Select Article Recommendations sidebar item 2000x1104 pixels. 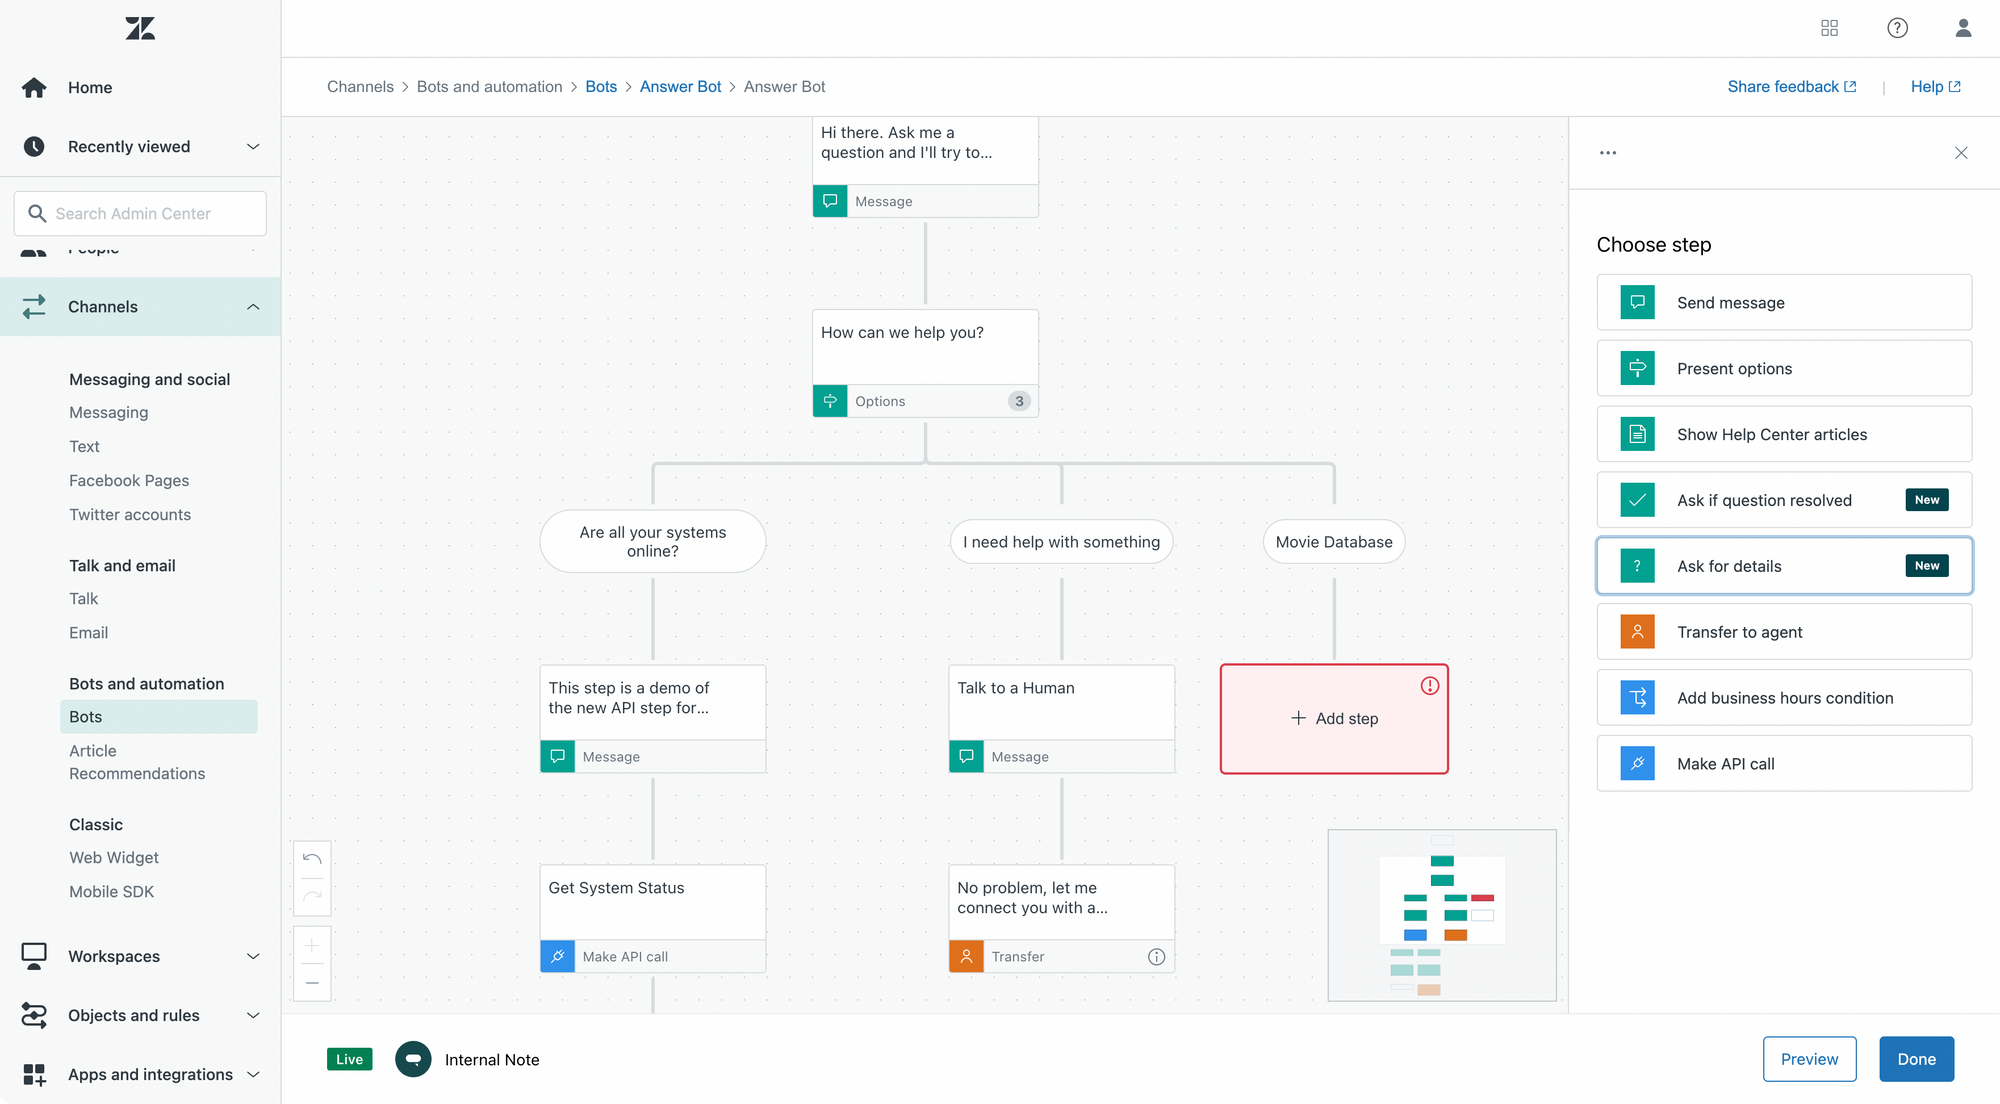pos(137,762)
